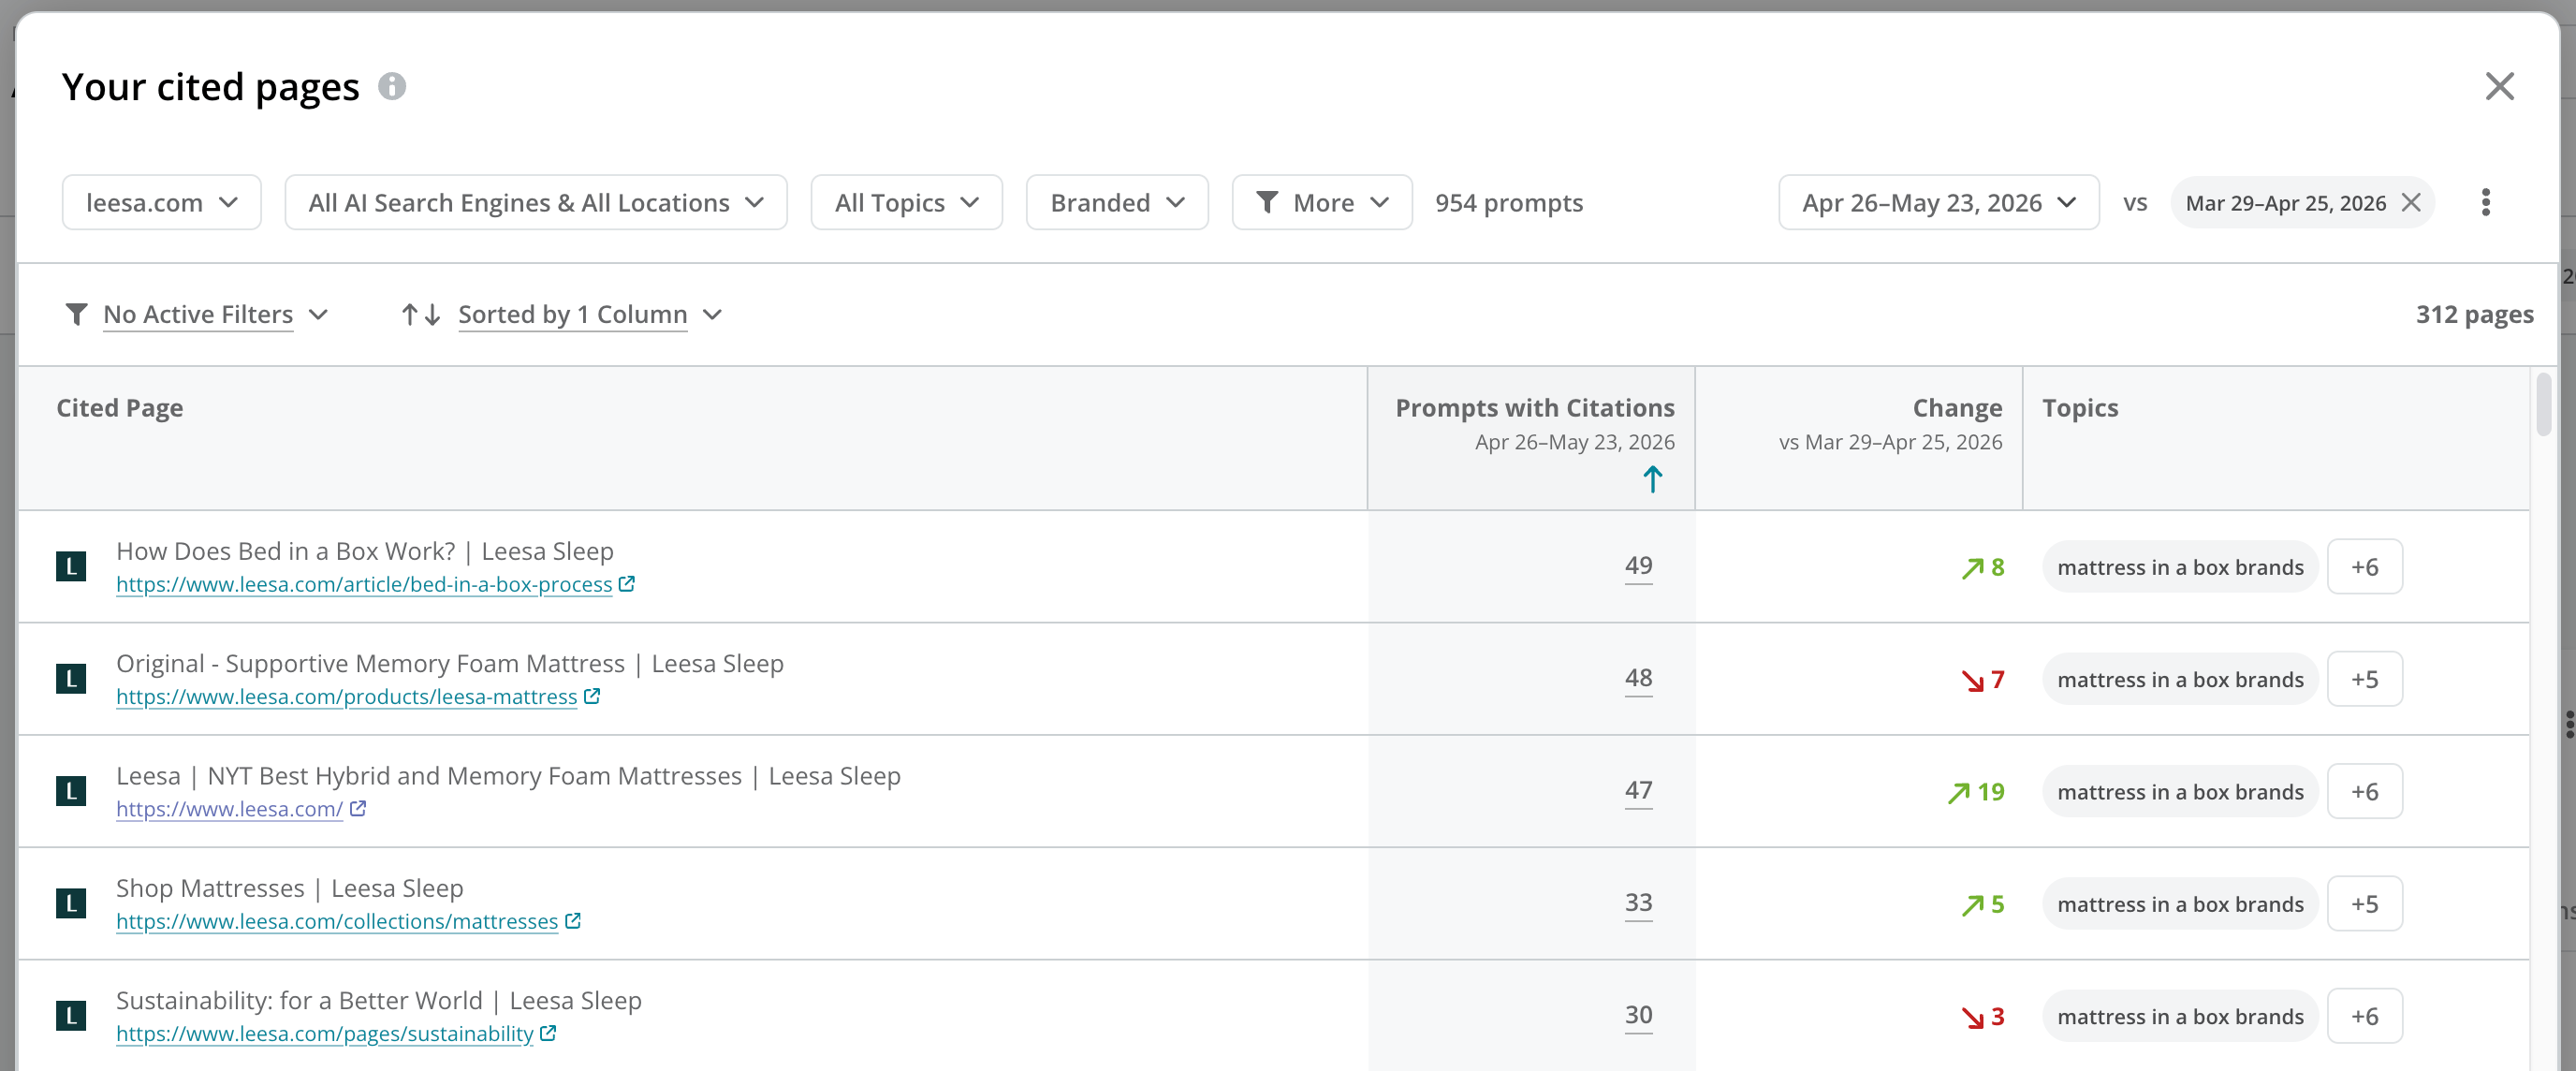Click Leesa favicon in Original Memory Foam row
This screenshot has width=2576, height=1071.
[71, 679]
